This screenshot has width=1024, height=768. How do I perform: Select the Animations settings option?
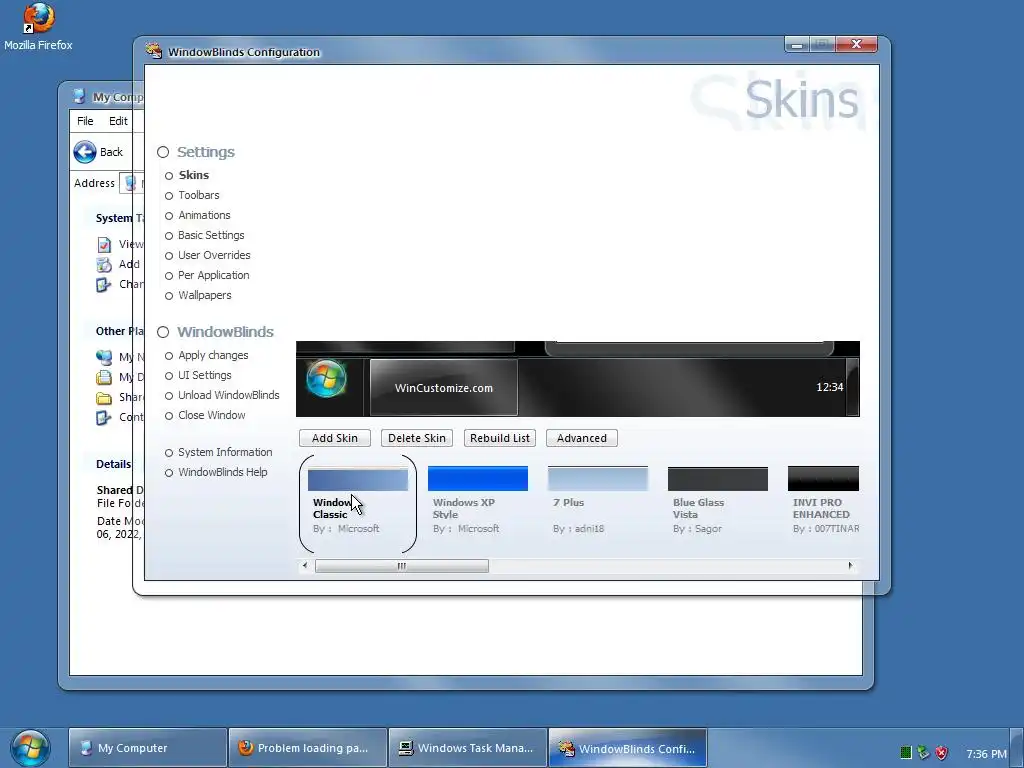pos(204,216)
